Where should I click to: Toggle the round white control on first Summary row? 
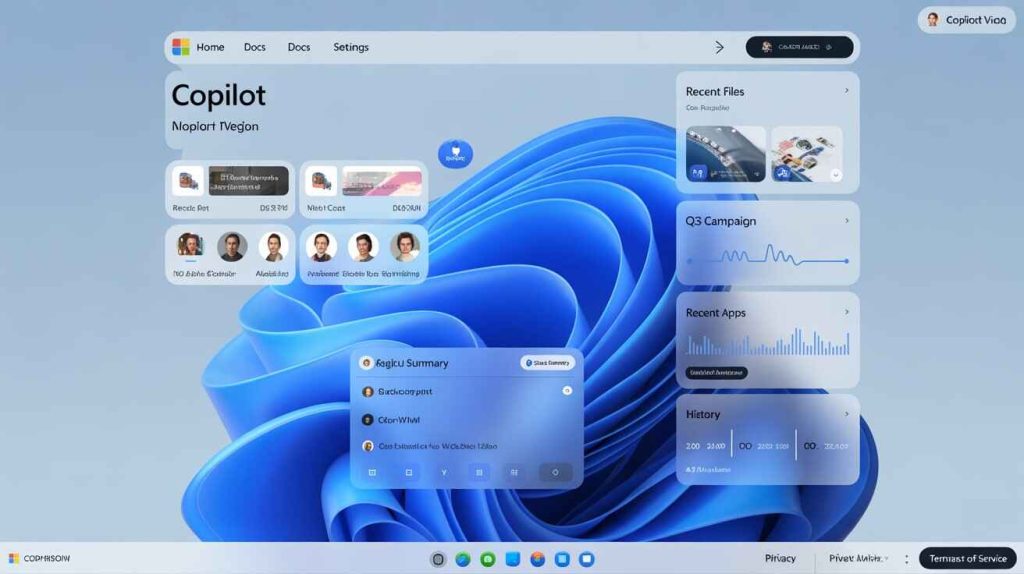(567, 391)
